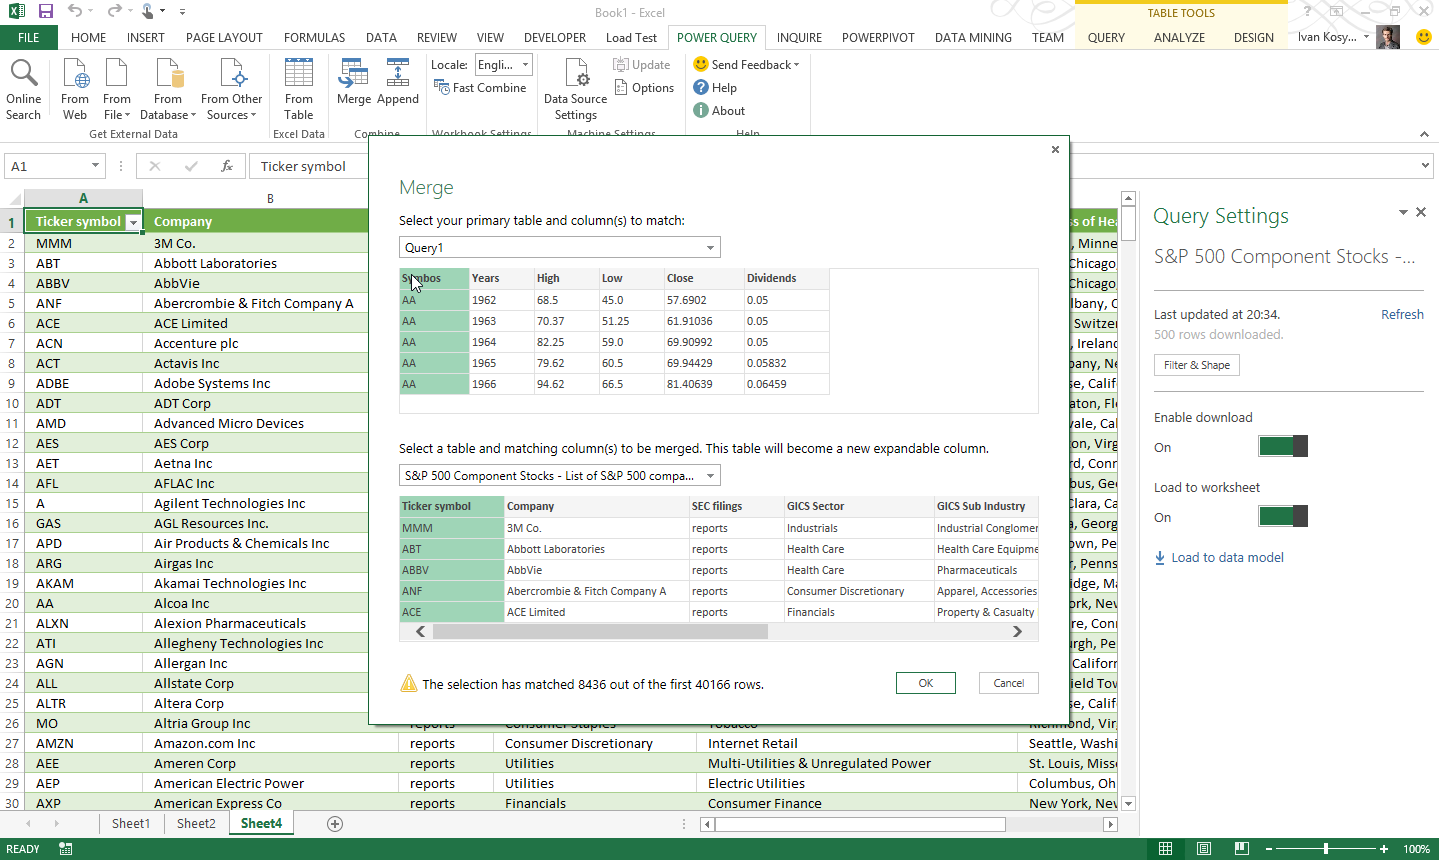The width and height of the screenshot is (1439, 860).
Task: Click the Fast Combine icon
Action: (x=442, y=88)
